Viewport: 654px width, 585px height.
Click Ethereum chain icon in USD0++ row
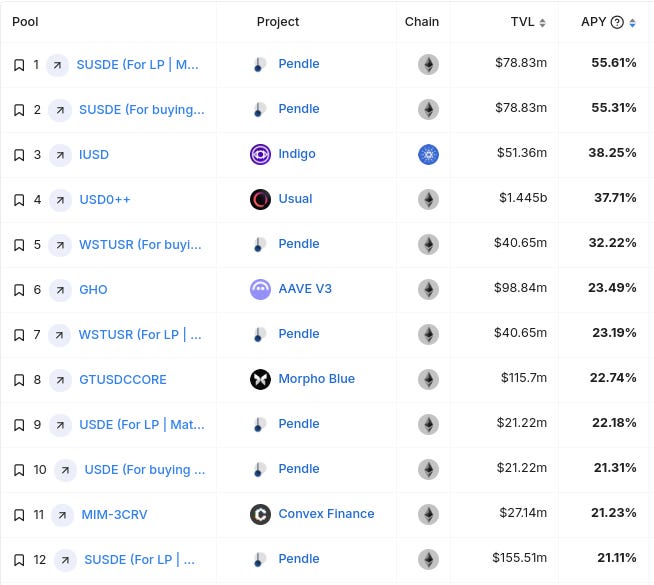tap(428, 199)
